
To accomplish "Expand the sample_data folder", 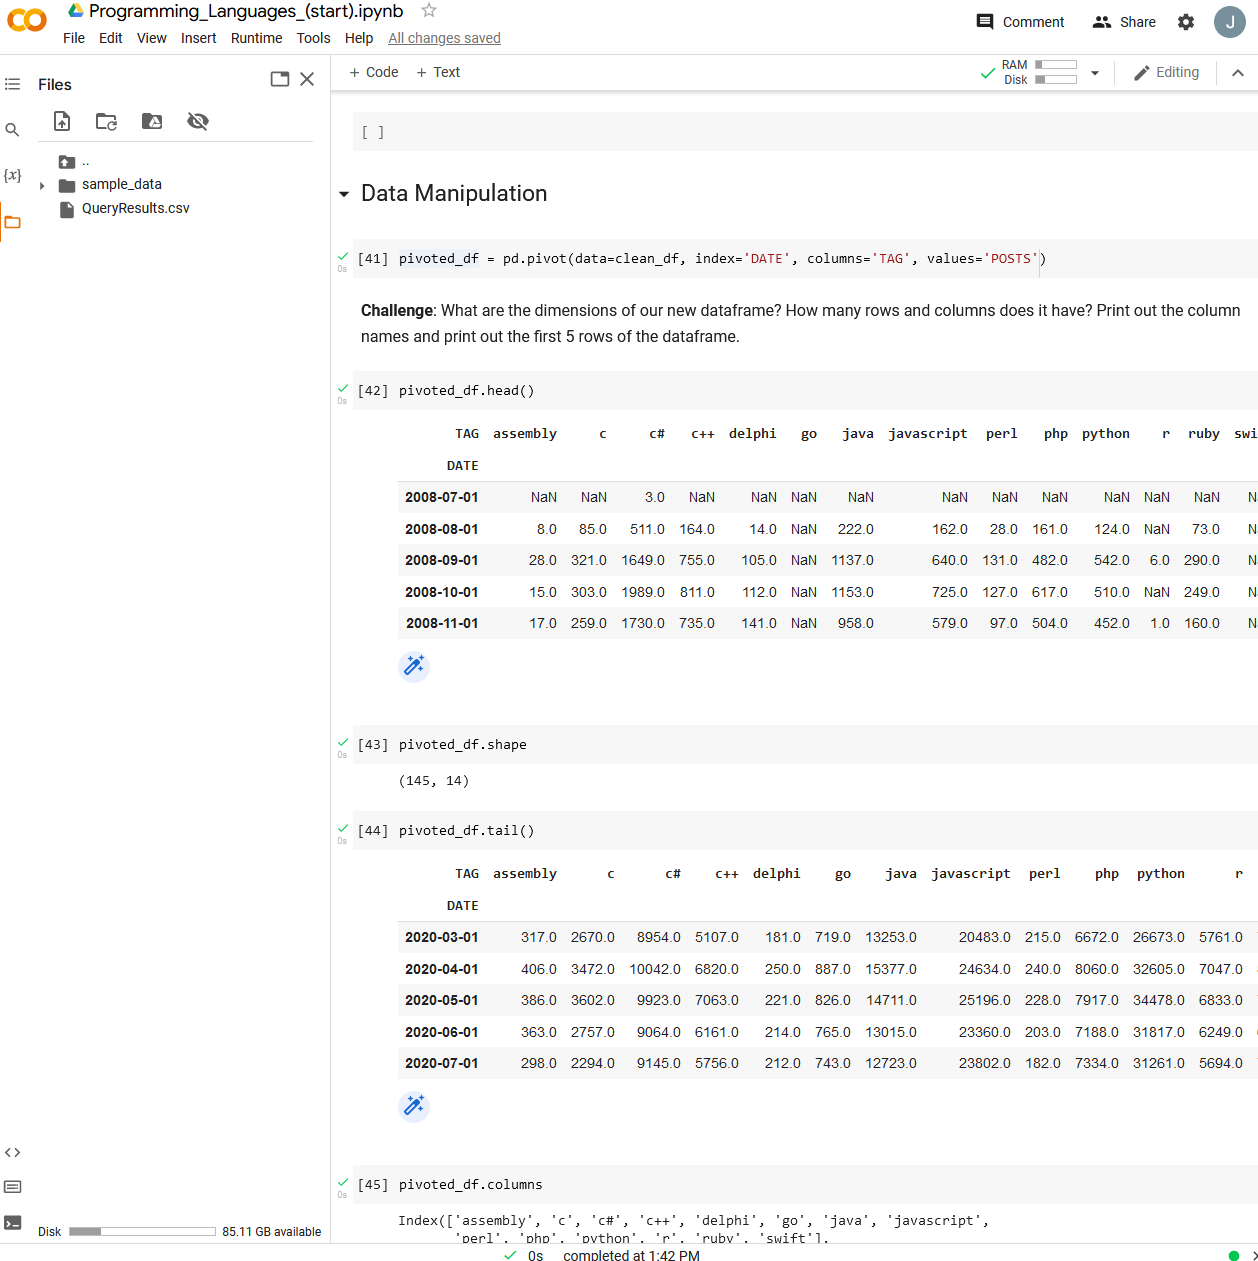I will 40,184.
